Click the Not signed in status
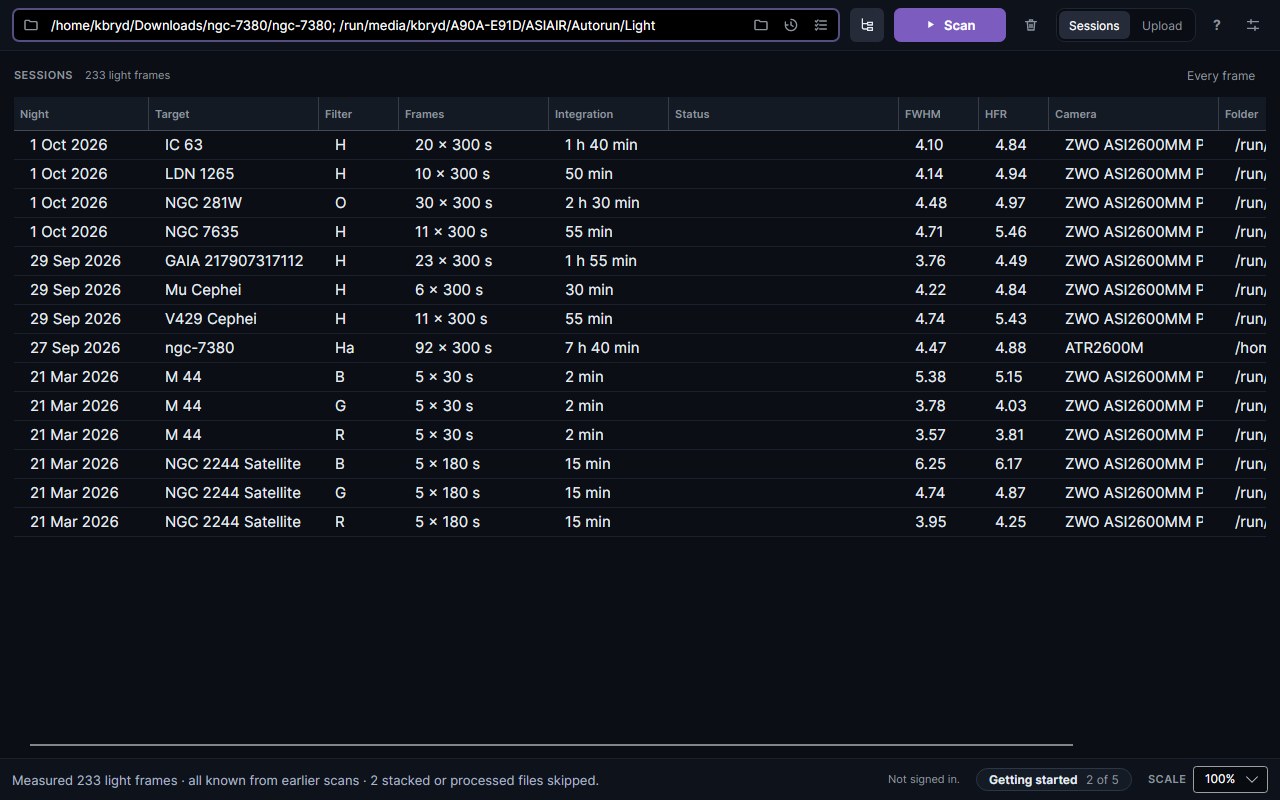This screenshot has height=800, width=1280. point(923,779)
